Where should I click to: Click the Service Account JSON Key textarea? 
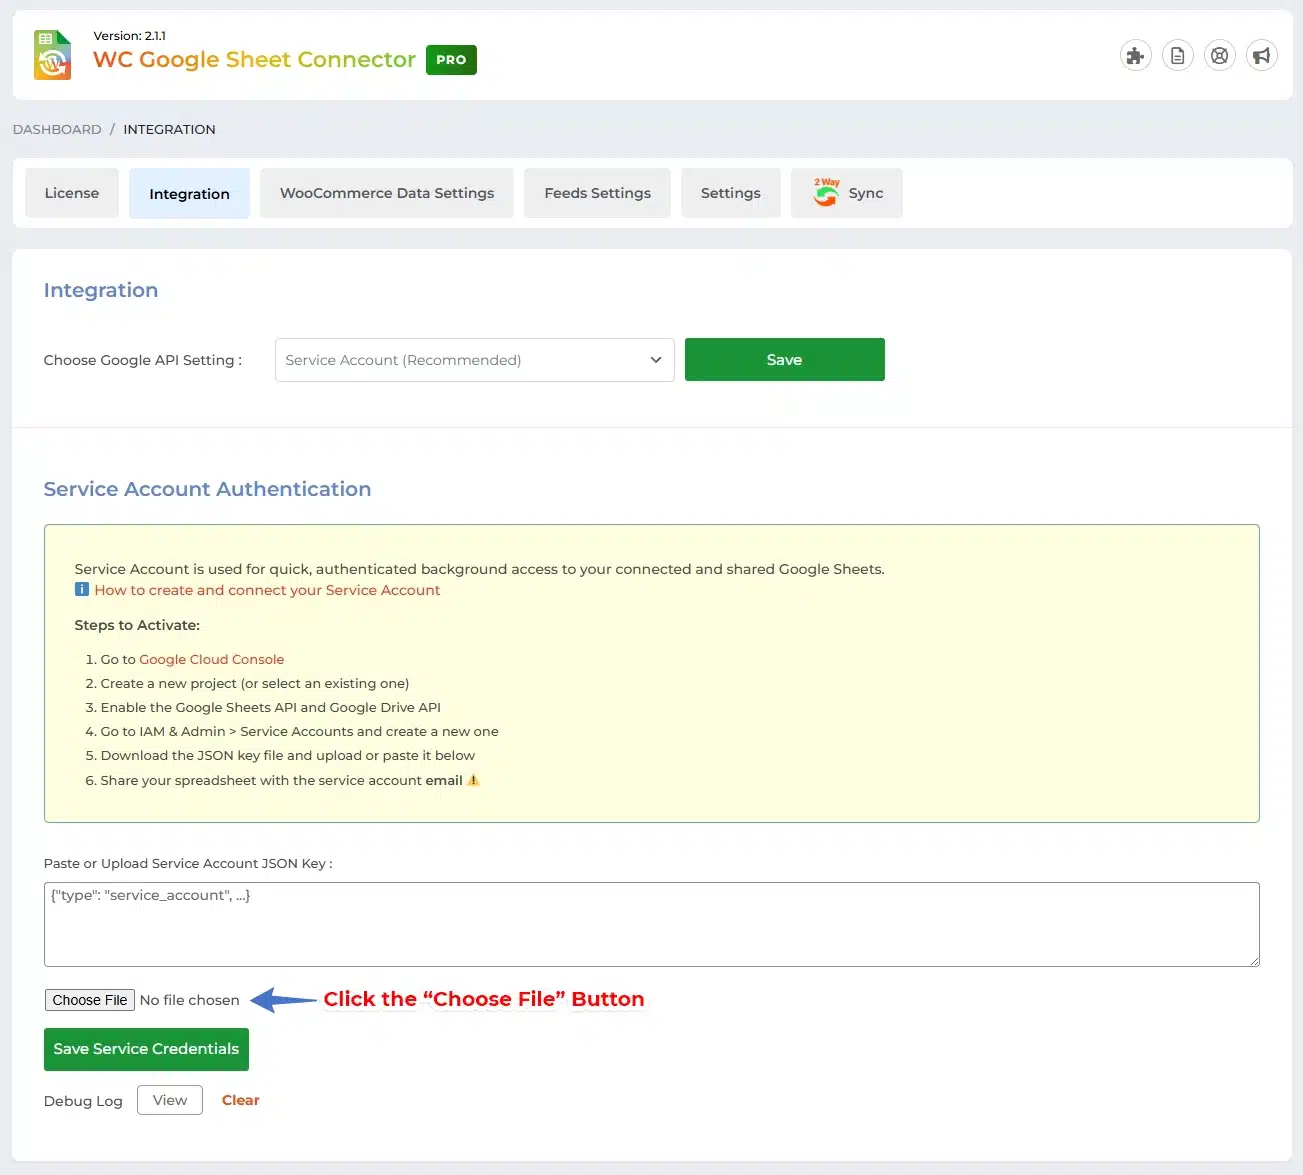(x=651, y=924)
